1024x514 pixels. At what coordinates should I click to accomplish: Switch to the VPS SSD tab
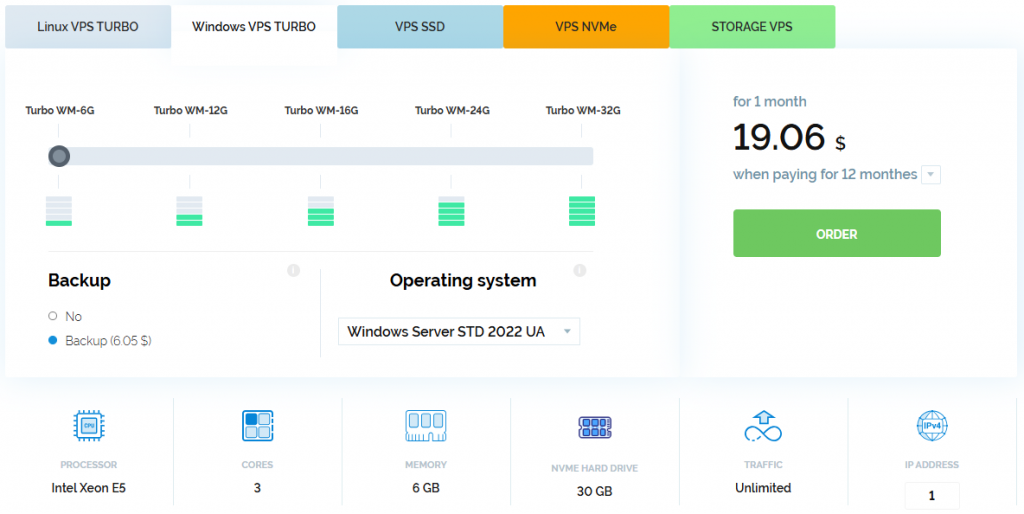coord(420,27)
